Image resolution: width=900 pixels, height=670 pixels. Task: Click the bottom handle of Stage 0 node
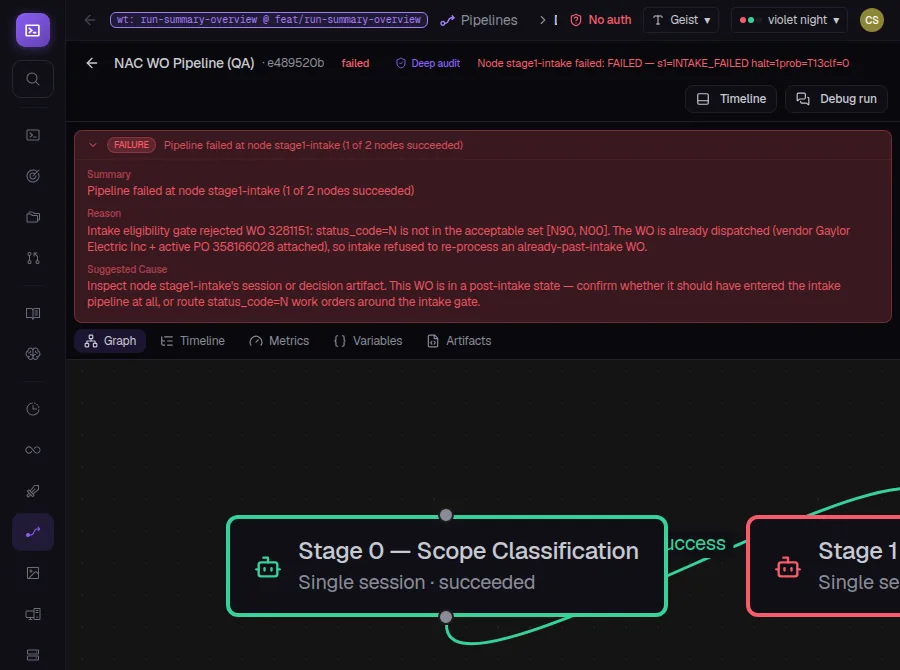click(446, 617)
